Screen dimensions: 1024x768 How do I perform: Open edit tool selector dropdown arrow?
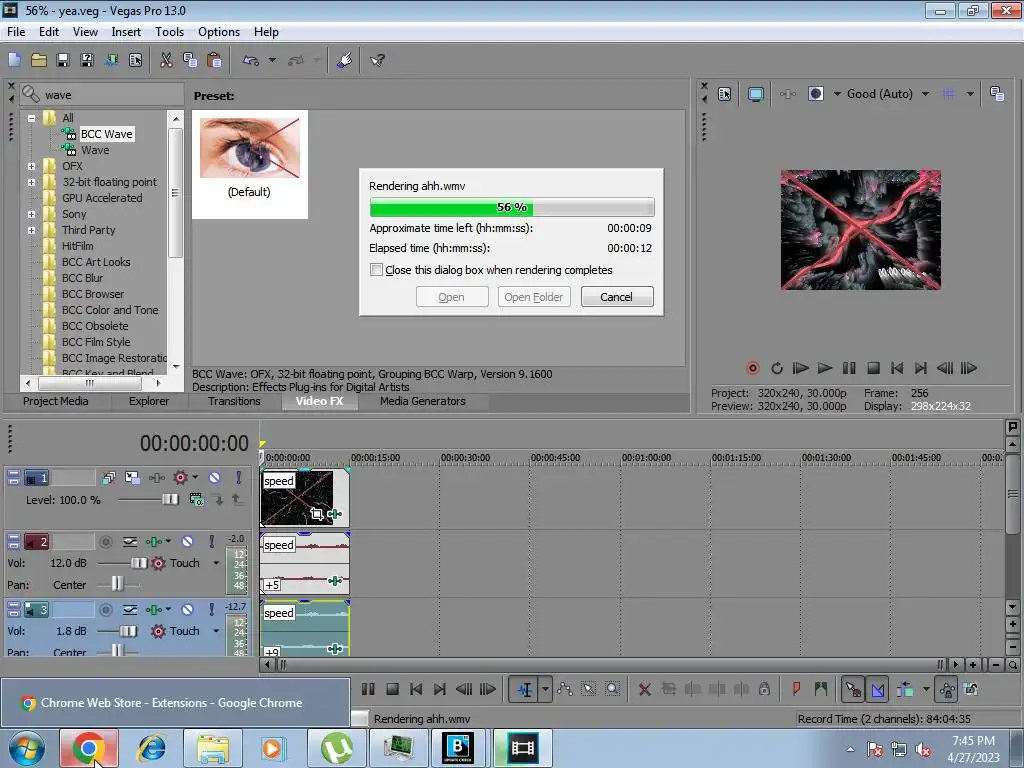point(545,690)
